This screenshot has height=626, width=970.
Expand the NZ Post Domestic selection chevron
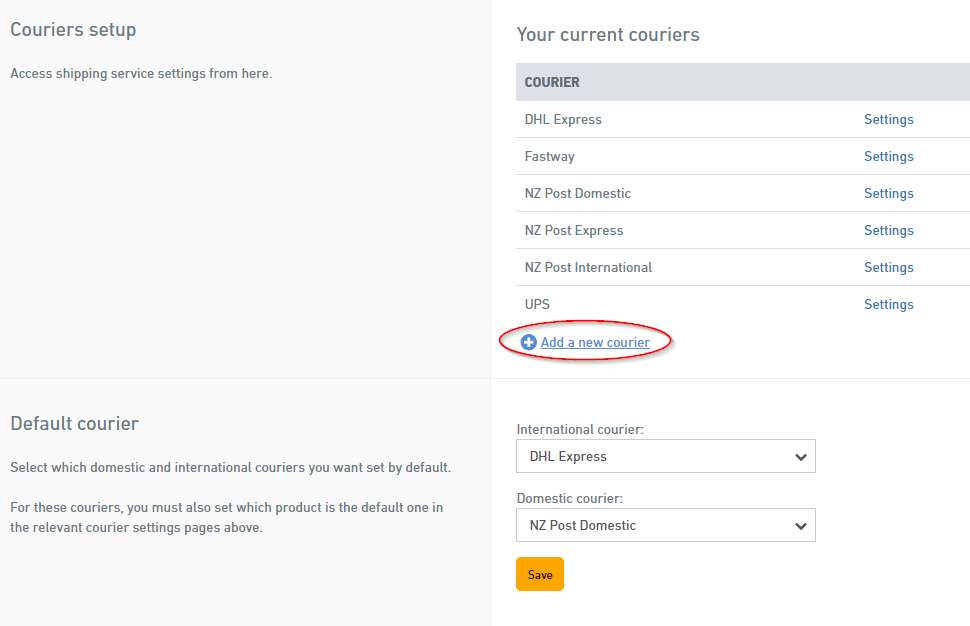point(800,525)
